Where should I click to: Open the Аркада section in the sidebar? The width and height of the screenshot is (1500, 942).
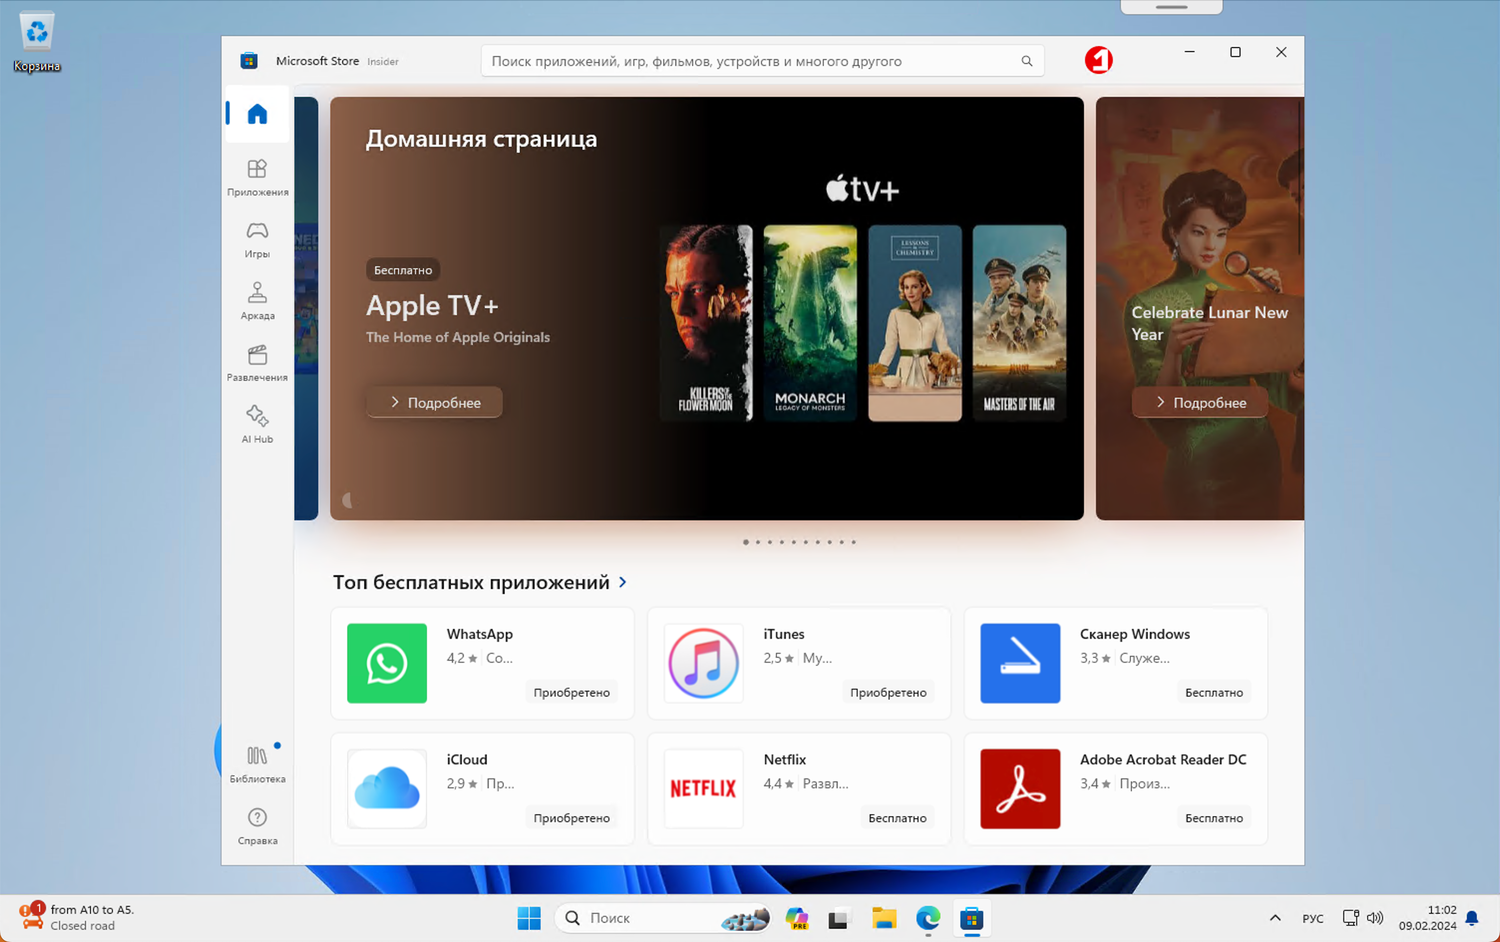[257, 301]
